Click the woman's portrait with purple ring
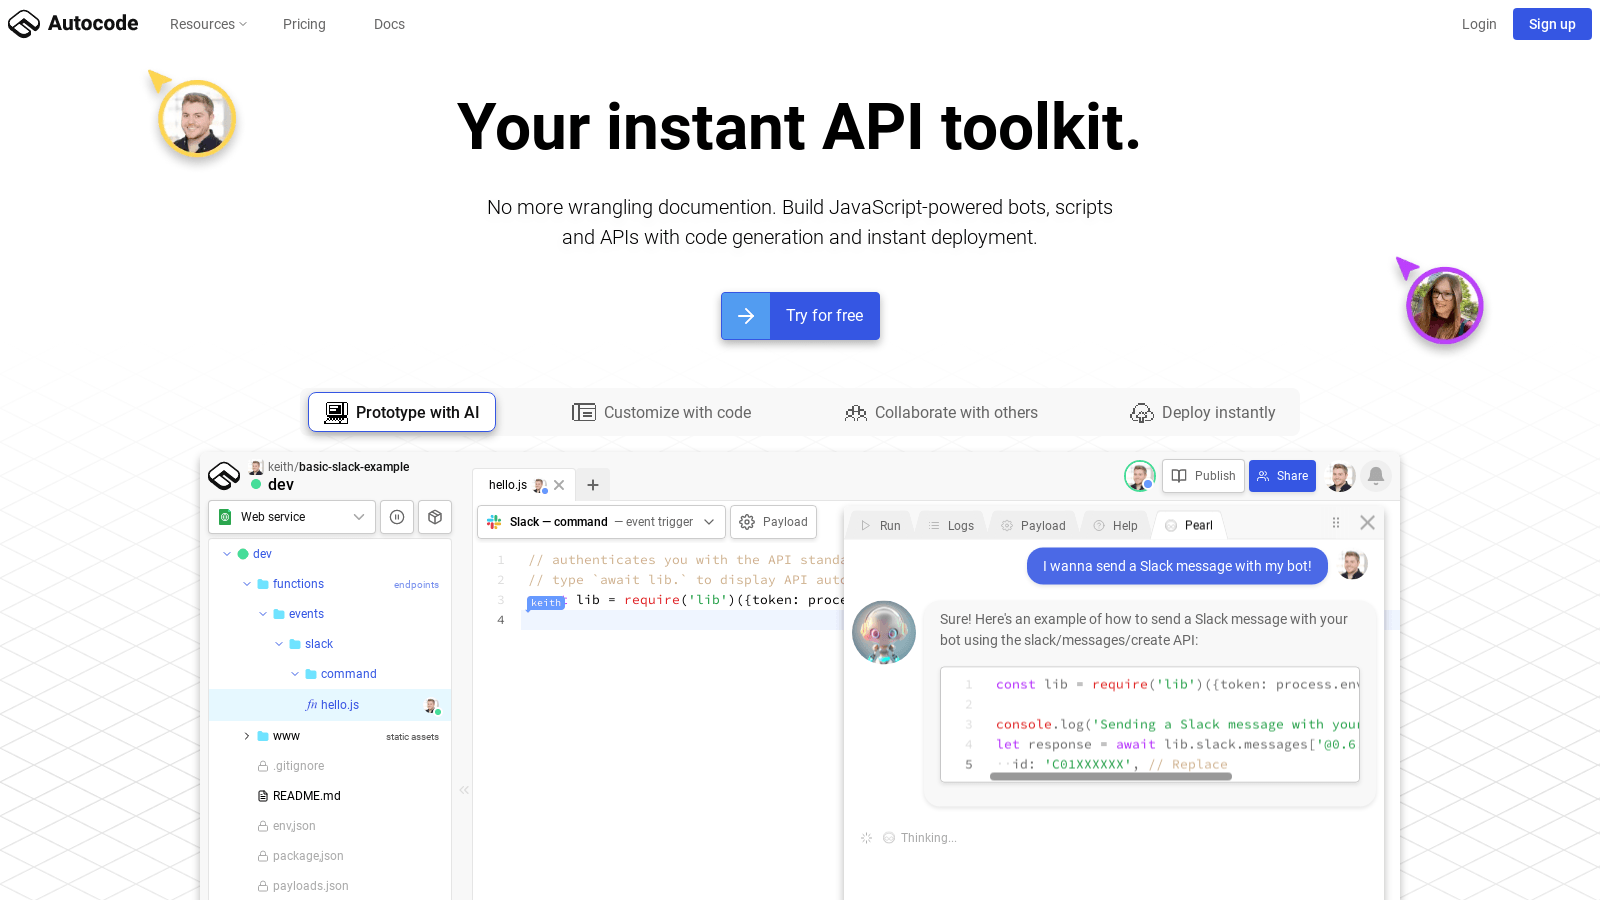Viewport: 1600px width, 900px height. [x=1444, y=305]
